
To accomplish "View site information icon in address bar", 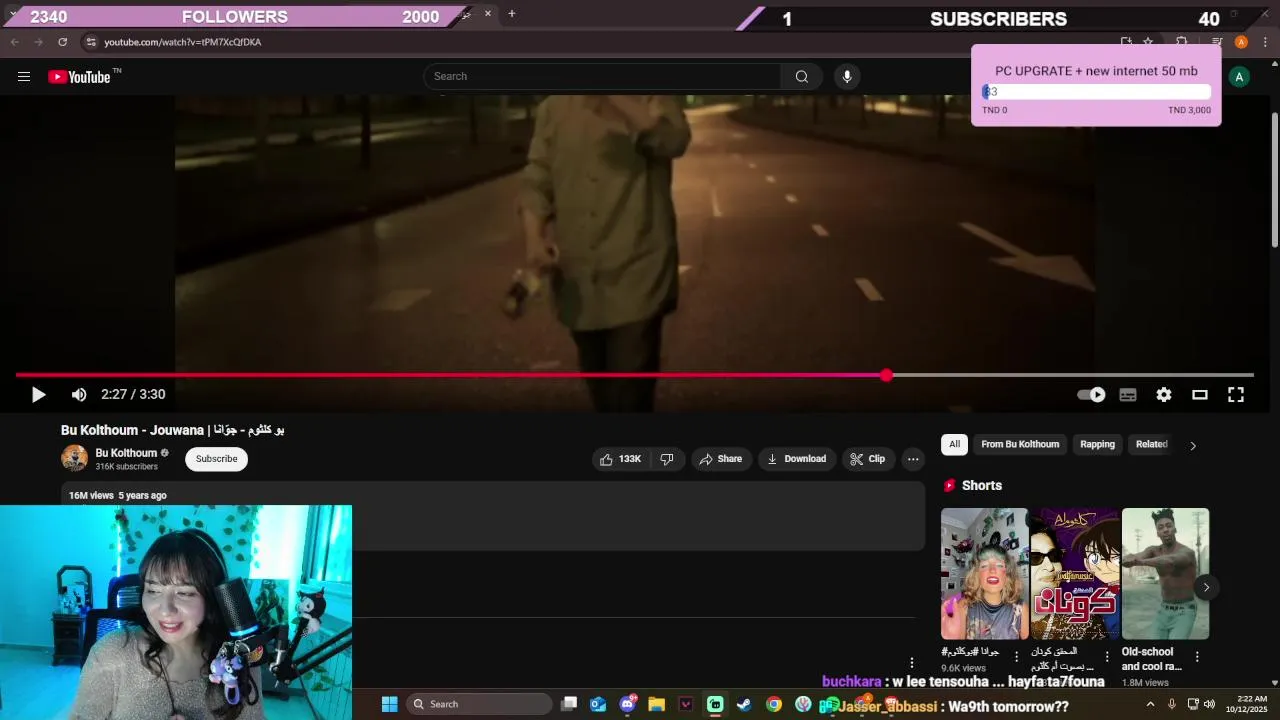I will click(90, 42).
